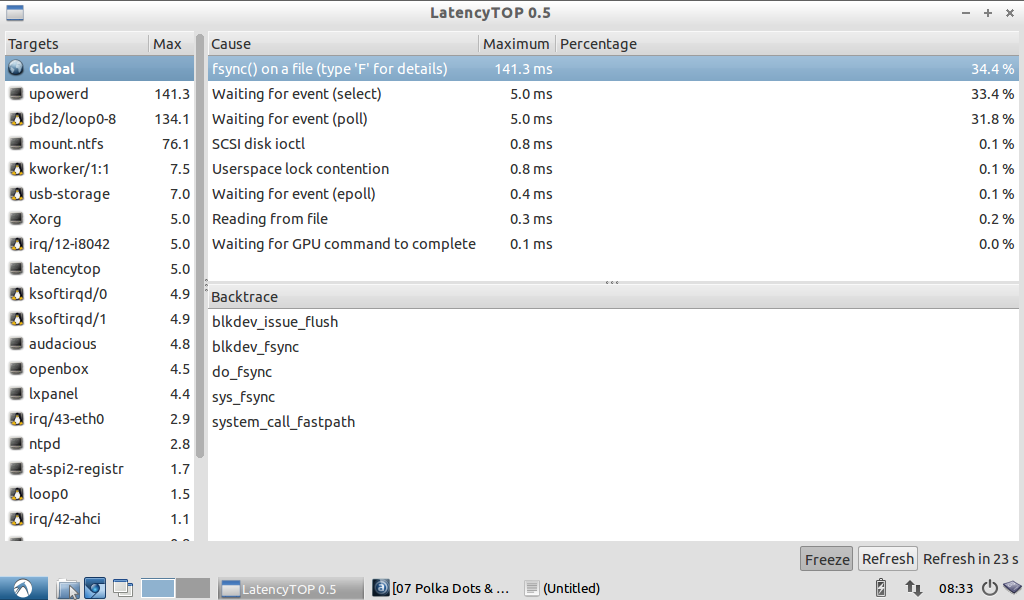Activate LatencyTOP 0.5 taskbar entry
Viewport: 1024px width, 600px height.
coord(290,588)
